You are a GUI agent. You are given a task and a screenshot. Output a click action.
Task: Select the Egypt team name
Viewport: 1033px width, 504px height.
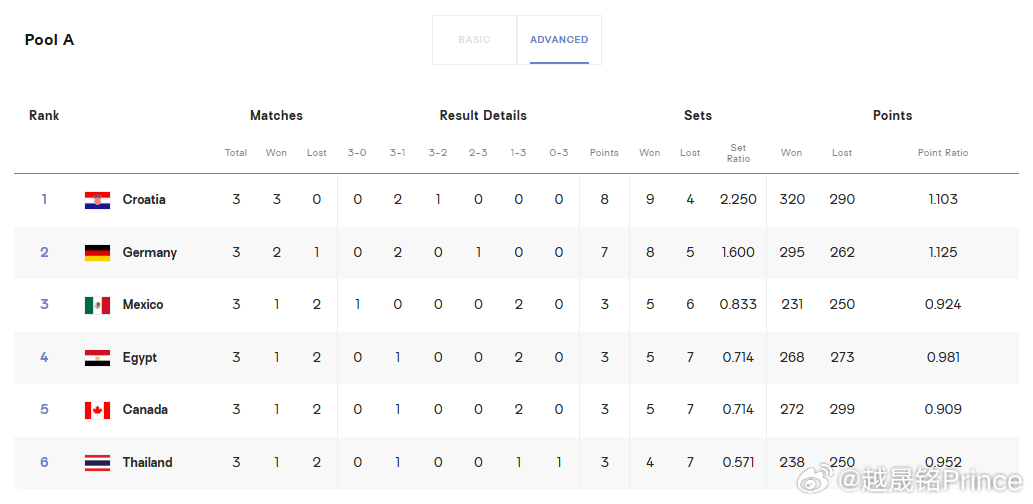140,358
